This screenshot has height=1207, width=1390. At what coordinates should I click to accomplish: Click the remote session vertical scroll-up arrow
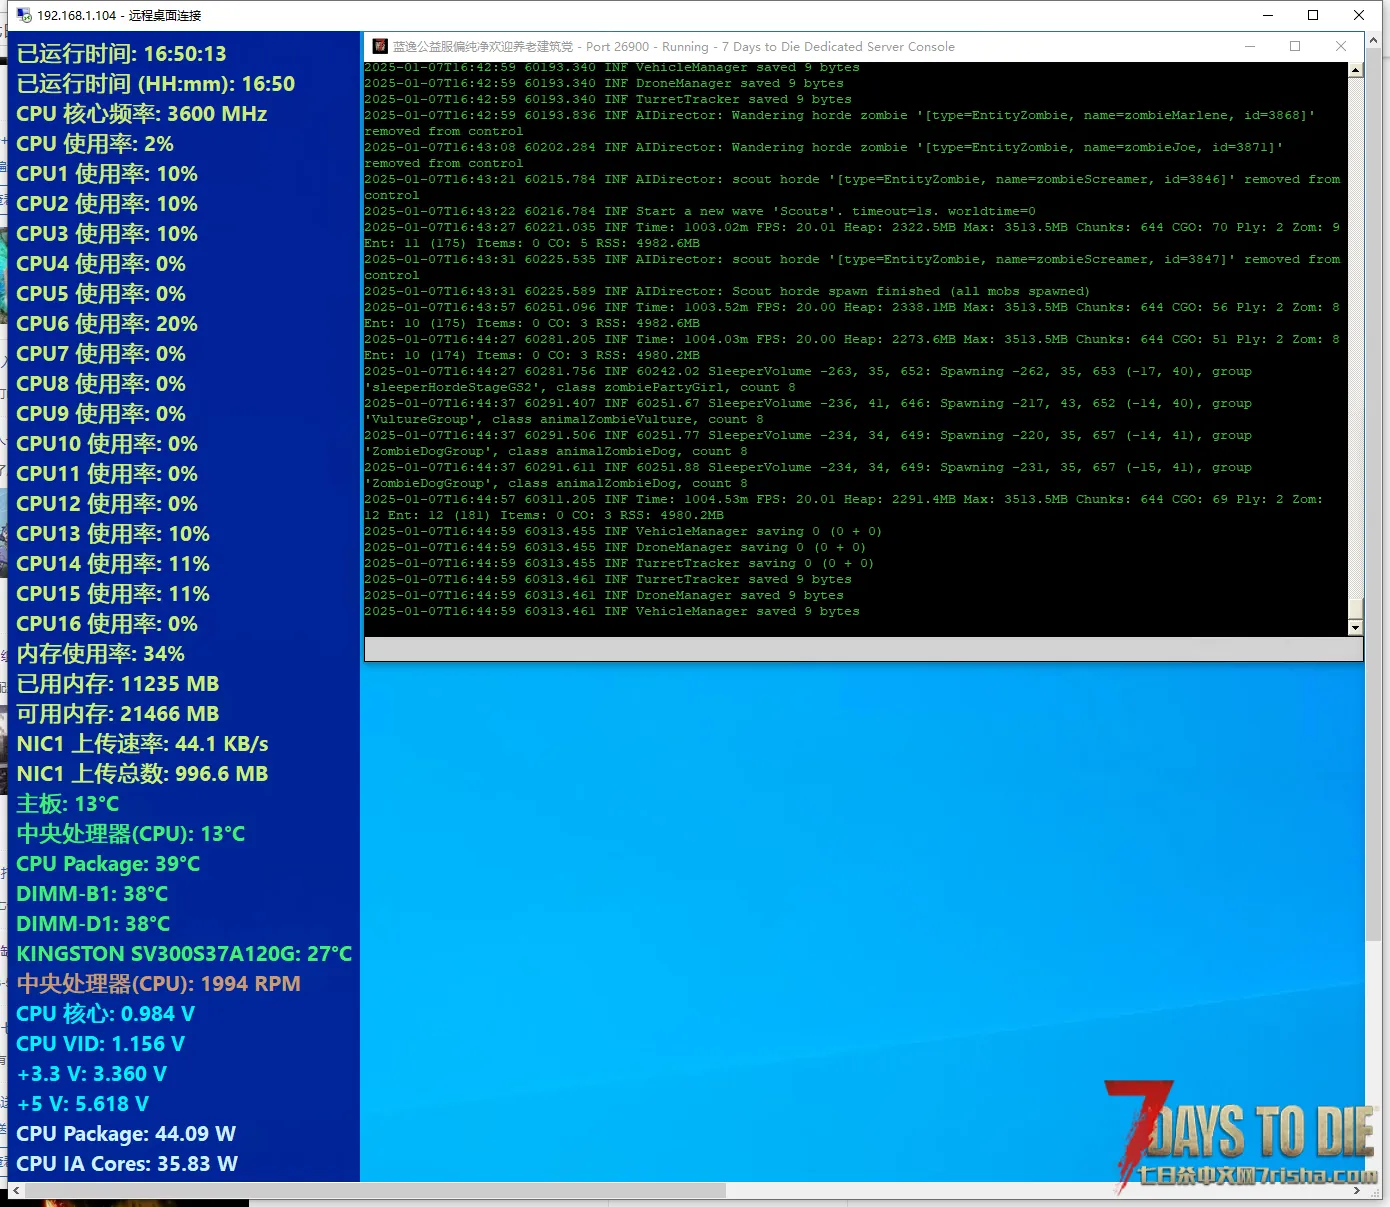coord(1373,40)
